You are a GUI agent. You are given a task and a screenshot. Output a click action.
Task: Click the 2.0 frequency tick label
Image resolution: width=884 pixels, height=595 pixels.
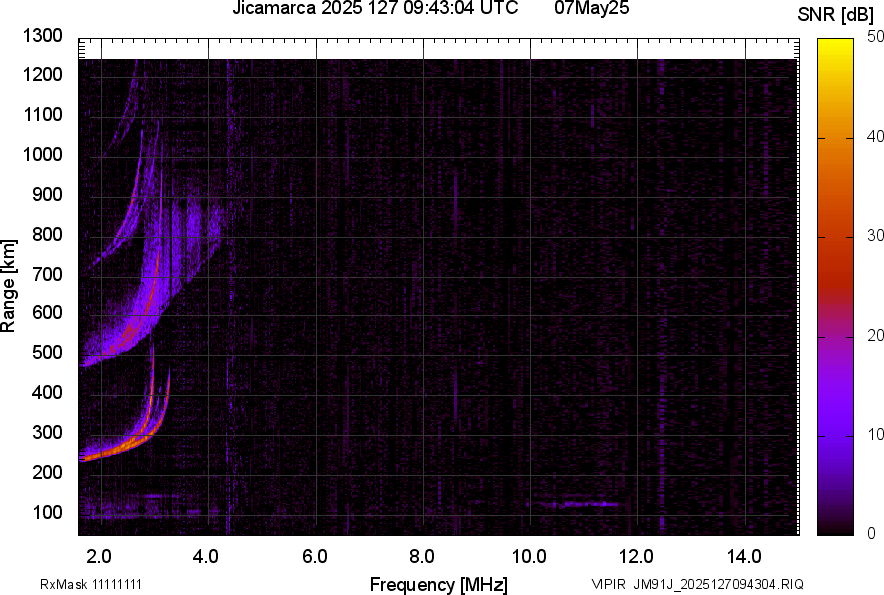pos(99,557)
